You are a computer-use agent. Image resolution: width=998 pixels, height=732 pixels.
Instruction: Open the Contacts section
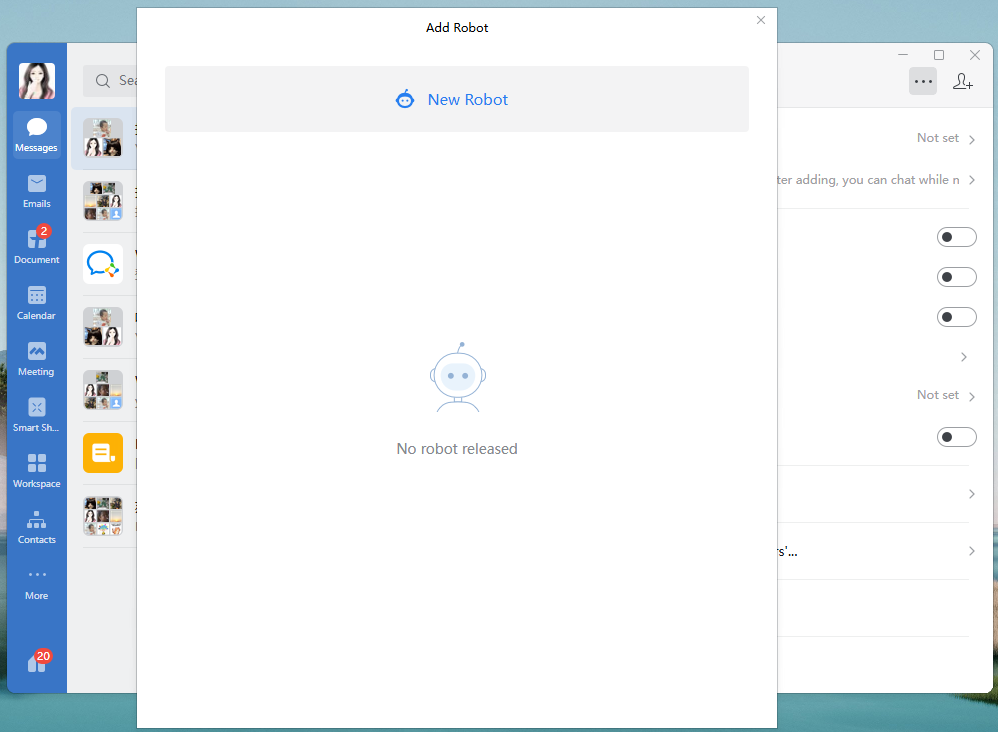click(x=36, y=526)
